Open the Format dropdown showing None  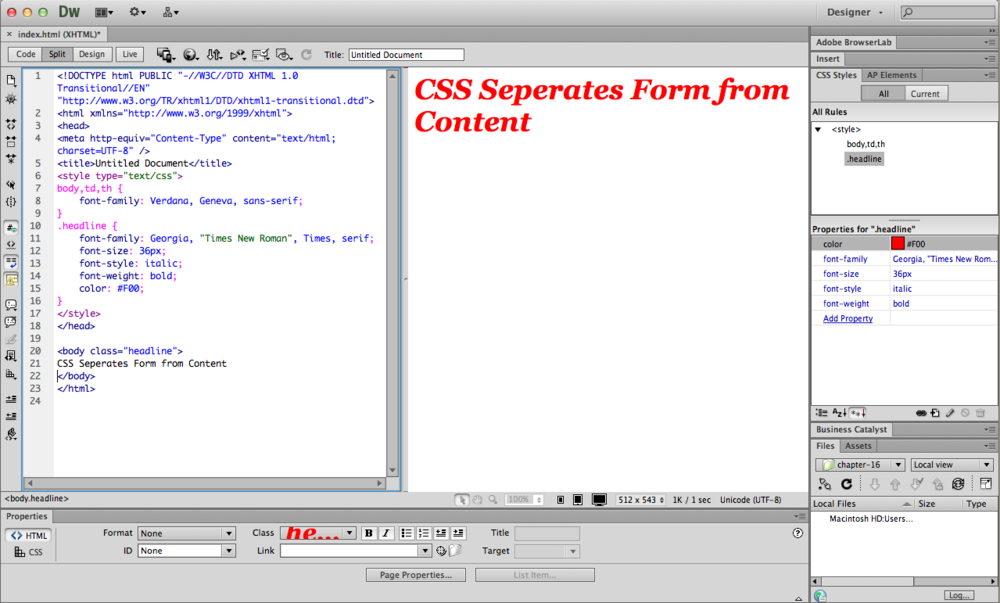pos(186,532)
